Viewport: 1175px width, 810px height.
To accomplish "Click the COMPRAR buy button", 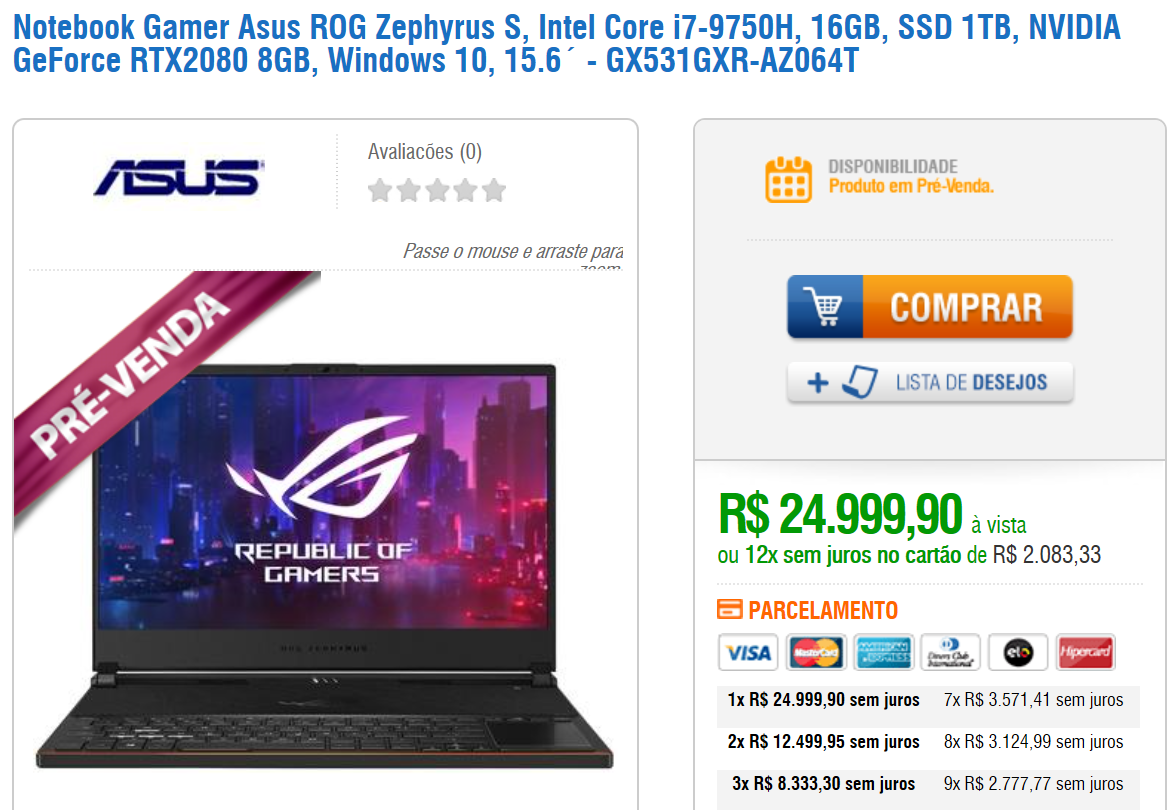I will (x=929, y=306).
